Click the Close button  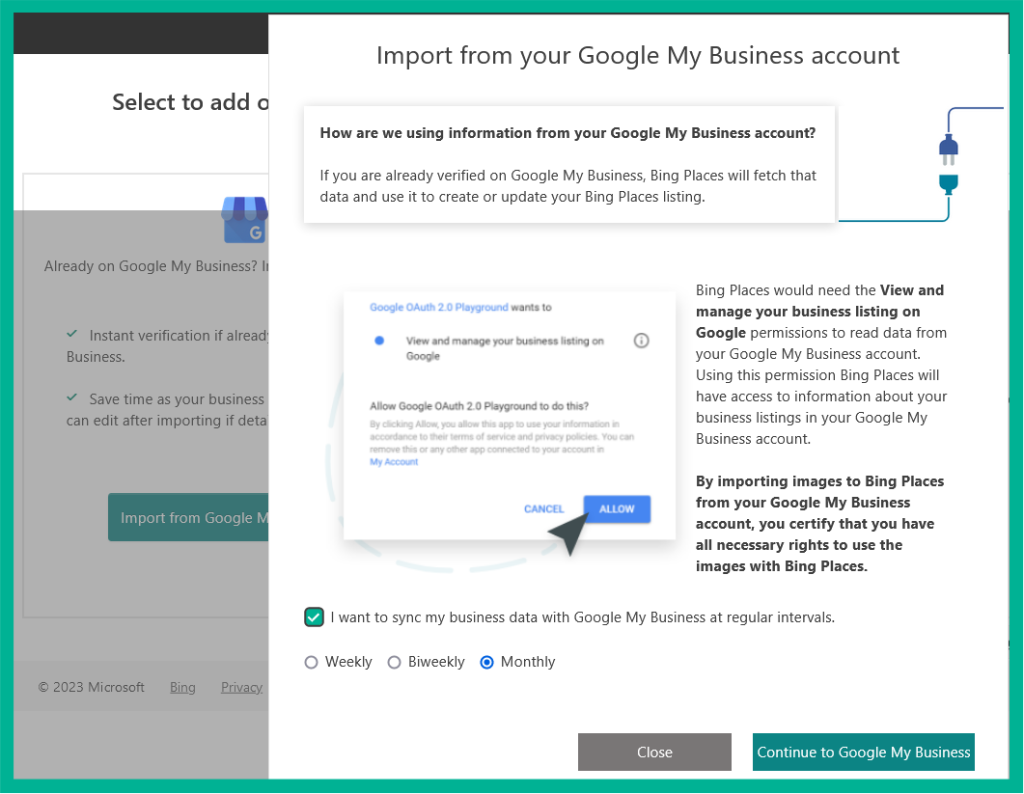coord(654,752)
